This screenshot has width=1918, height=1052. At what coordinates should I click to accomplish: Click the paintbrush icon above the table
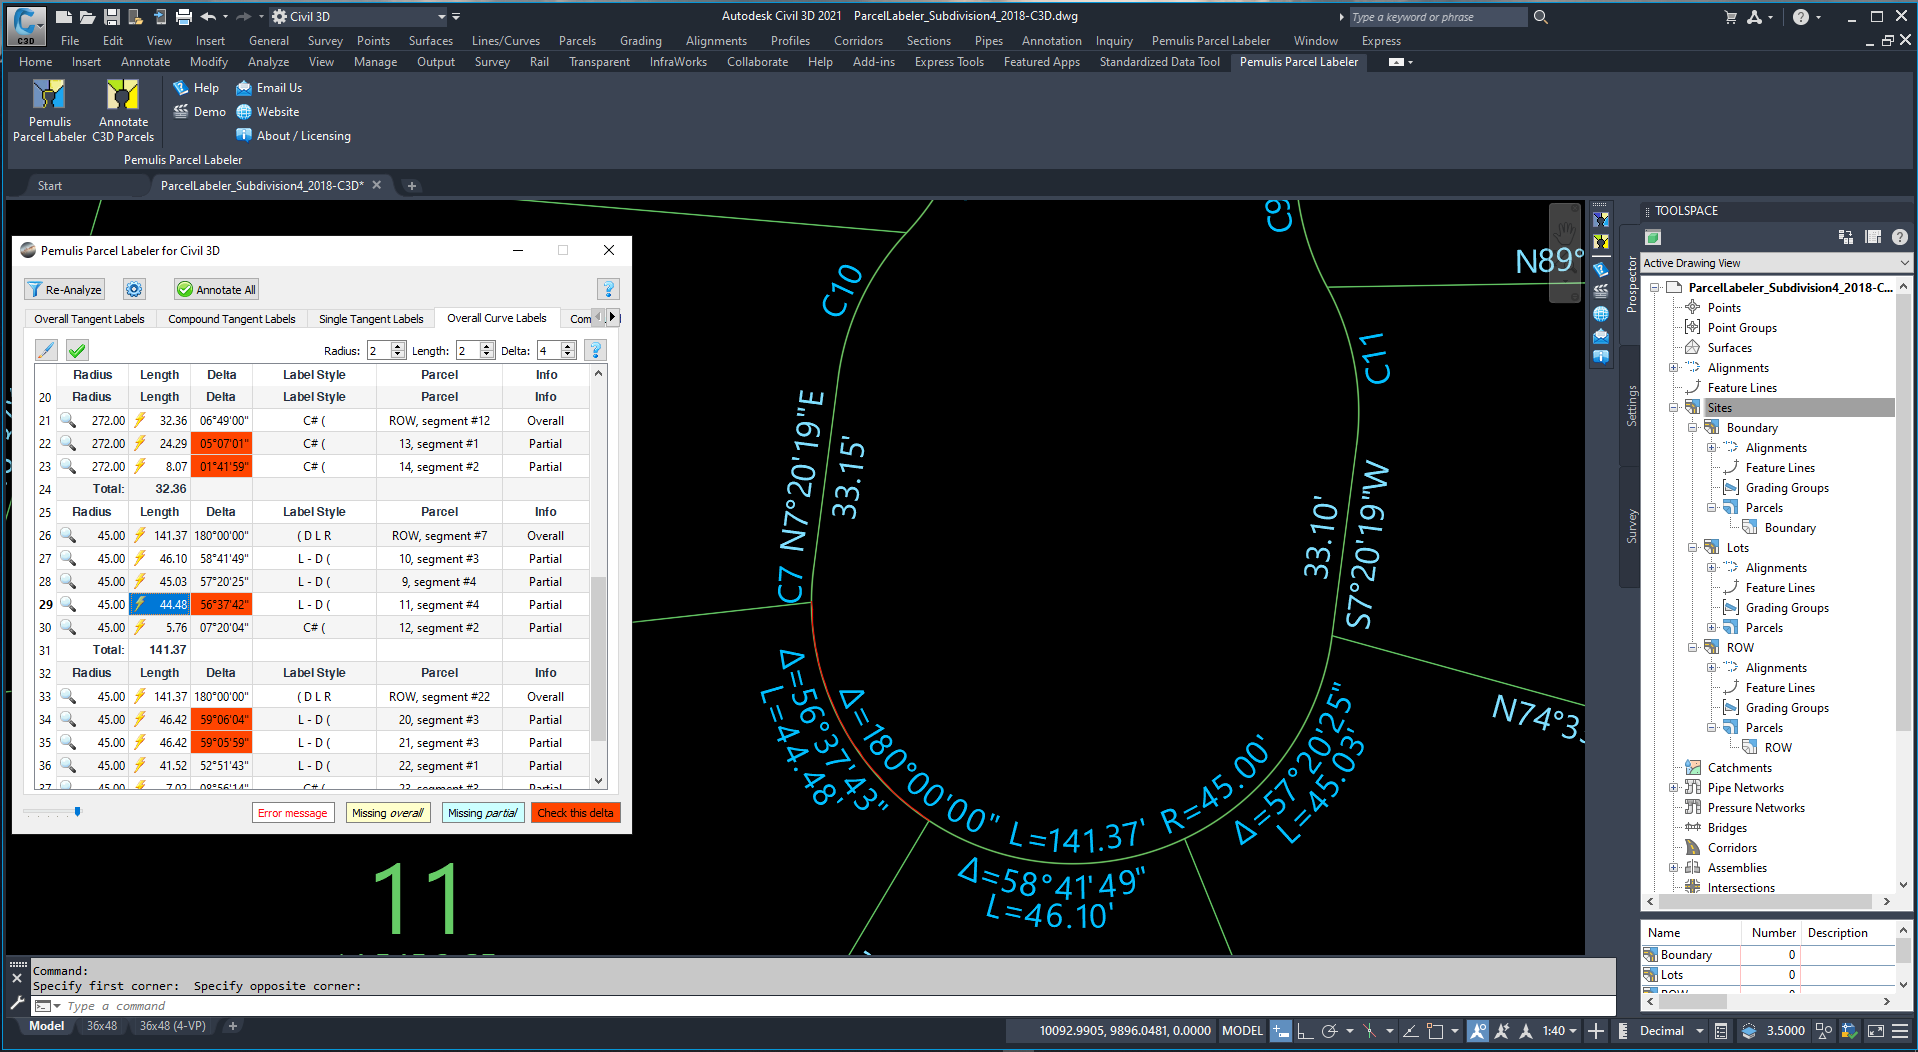[x=46, y=350]
